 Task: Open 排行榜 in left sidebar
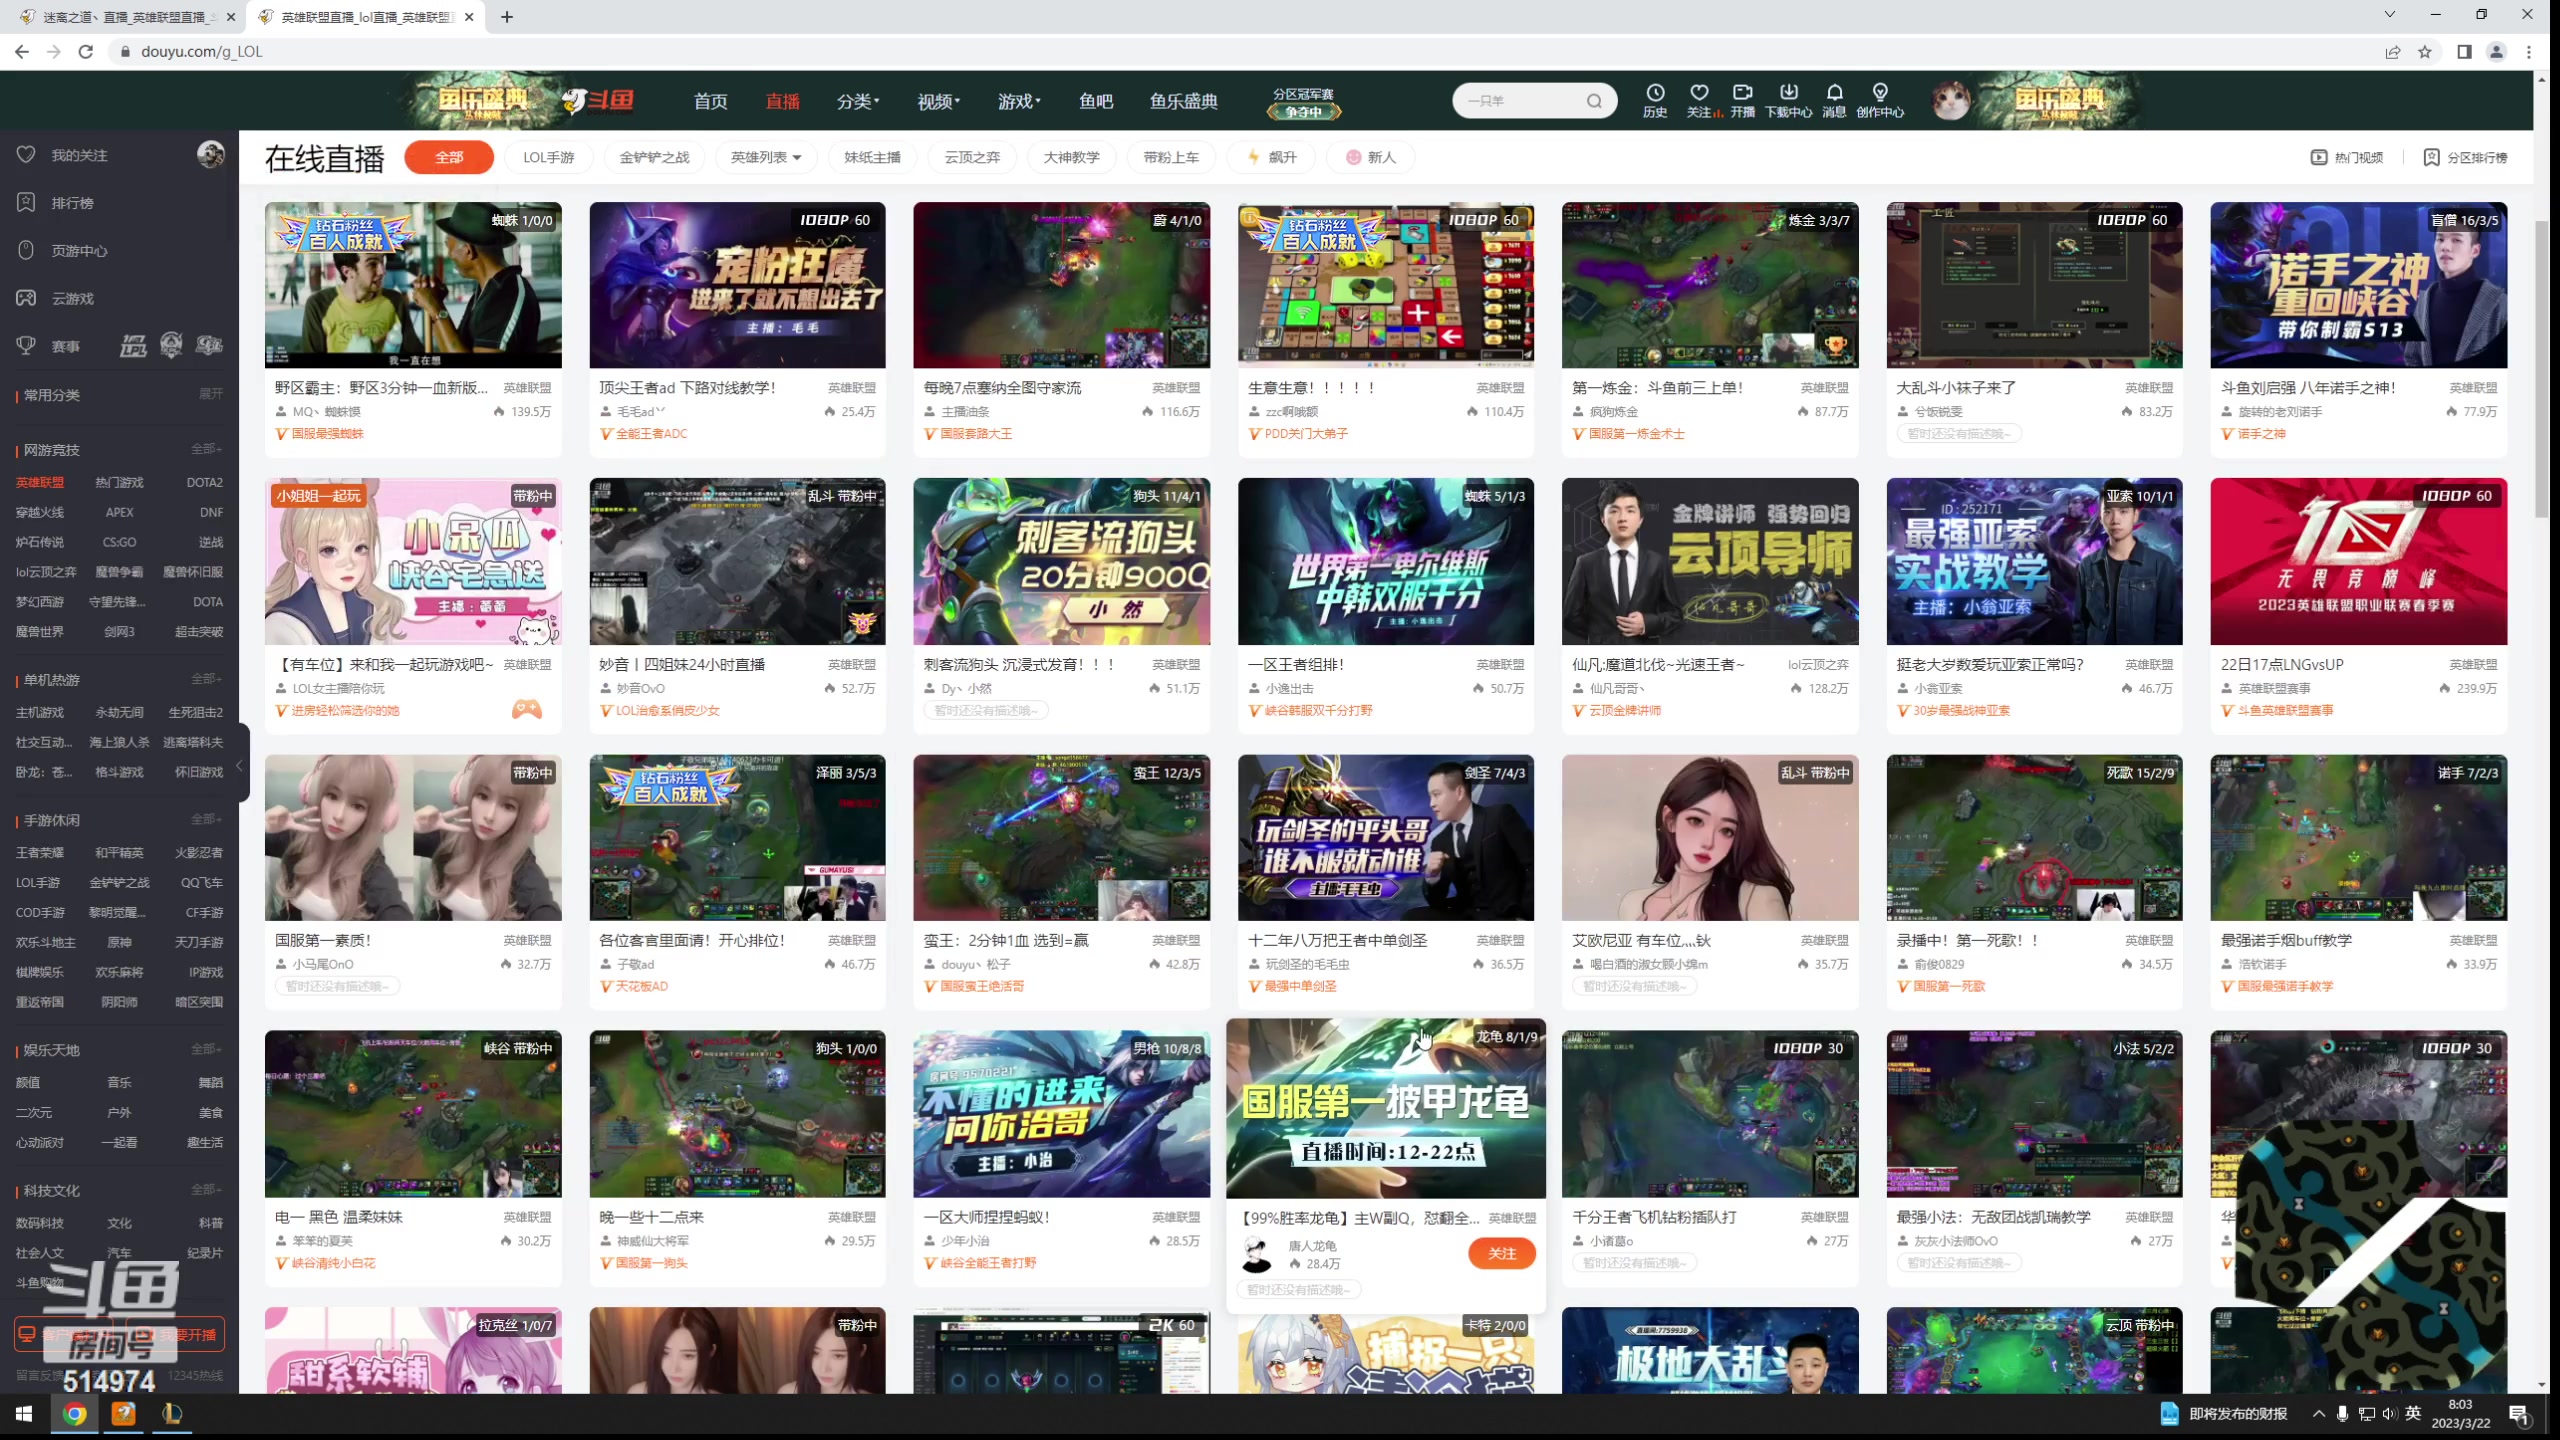point(72,203)
